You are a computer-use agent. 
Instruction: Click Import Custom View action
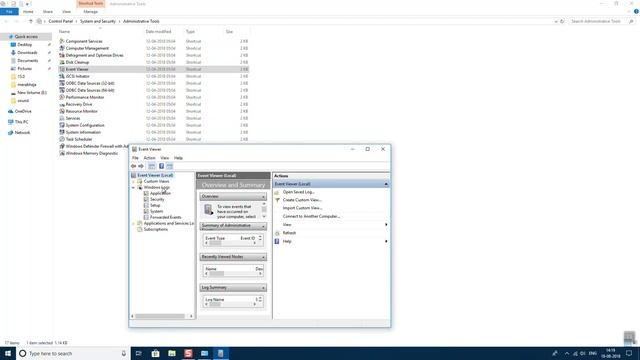click(x=302, y=208)
